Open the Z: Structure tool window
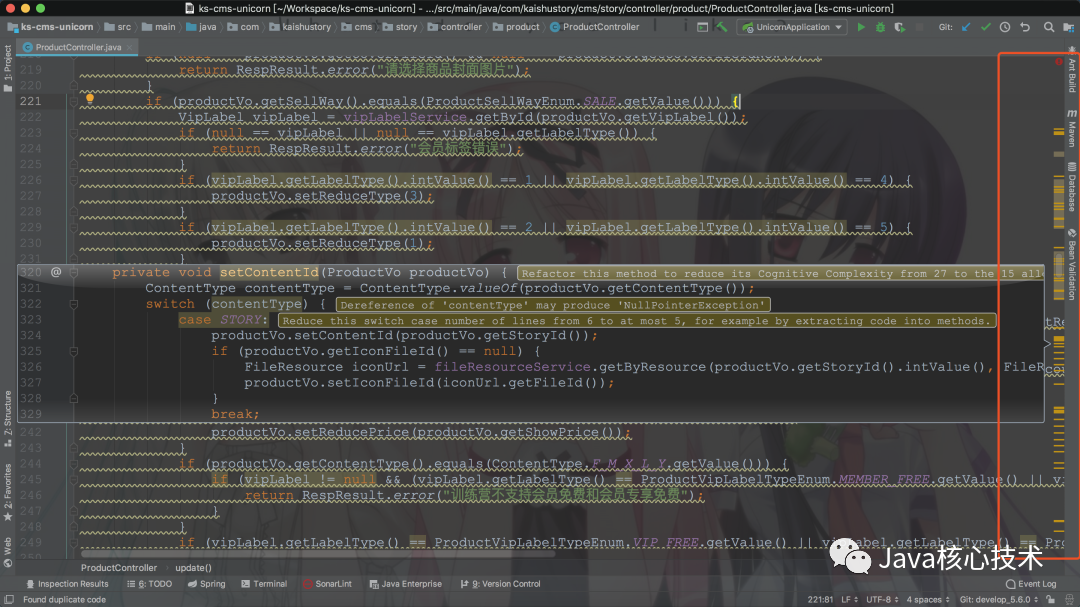Viewport: 1080px width, 607px height. tap(8, 419)
